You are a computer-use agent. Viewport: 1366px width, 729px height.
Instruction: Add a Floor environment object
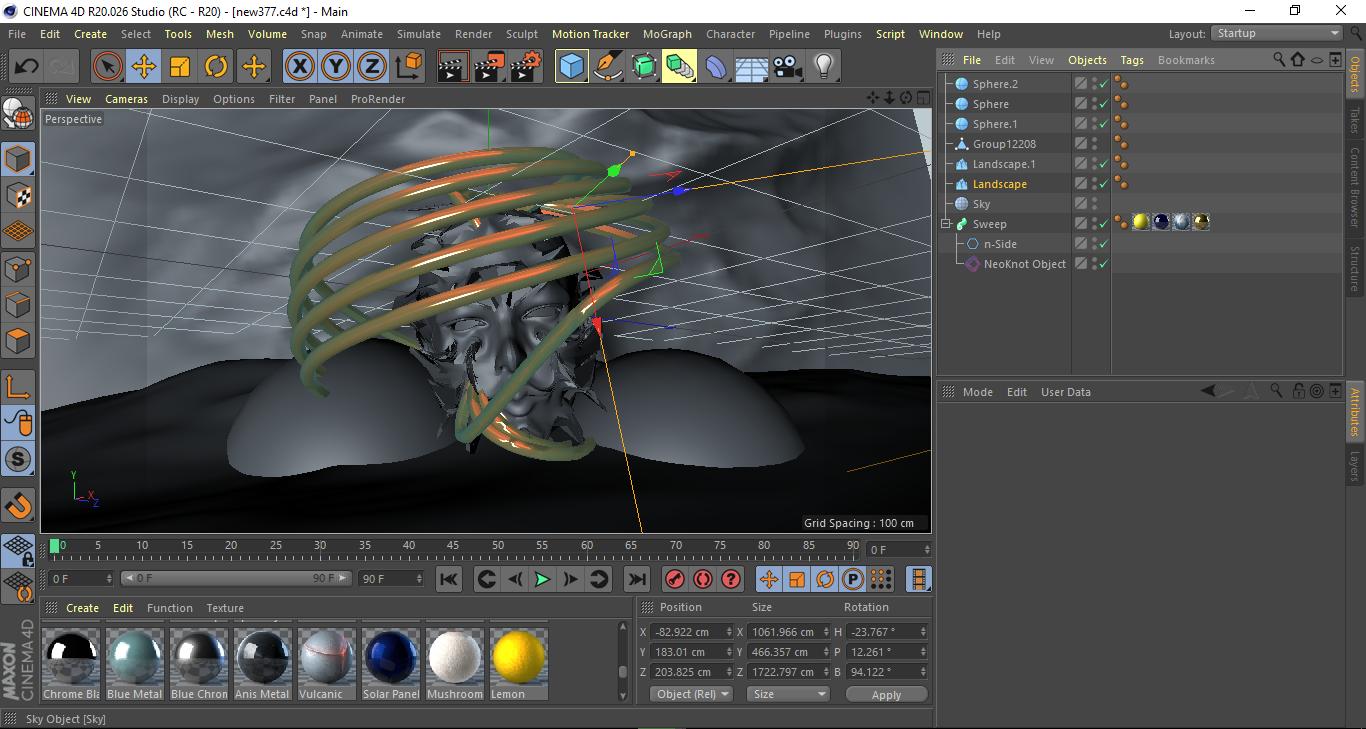click(x=752, y=67)
